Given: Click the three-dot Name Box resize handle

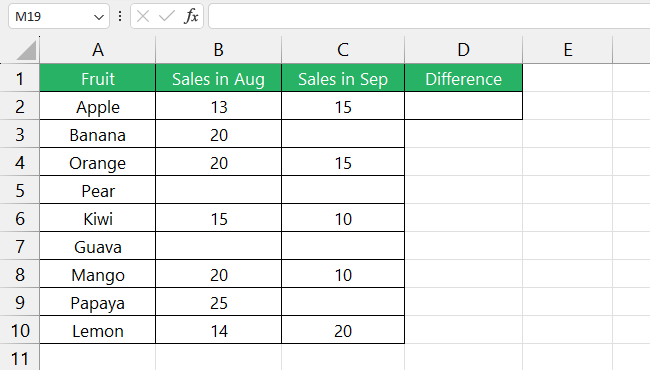Looking at the screenshot, I should (x=120, y=16).
